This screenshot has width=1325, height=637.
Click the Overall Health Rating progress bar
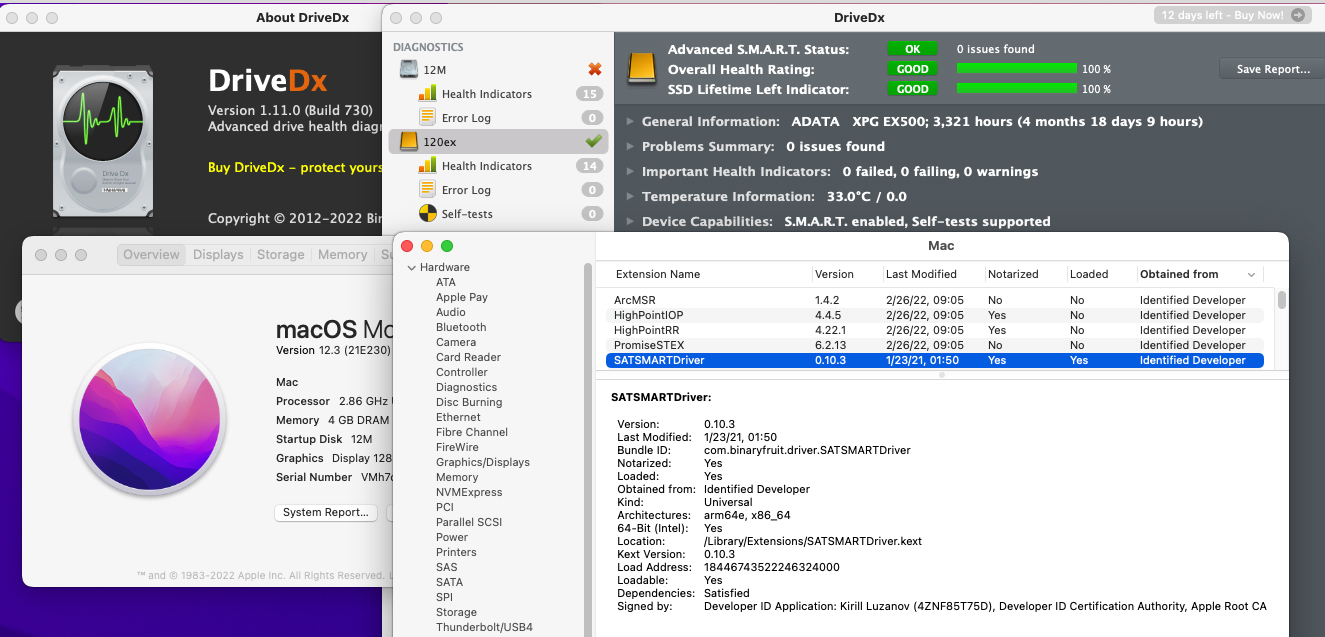click(x=1017, y=69)
